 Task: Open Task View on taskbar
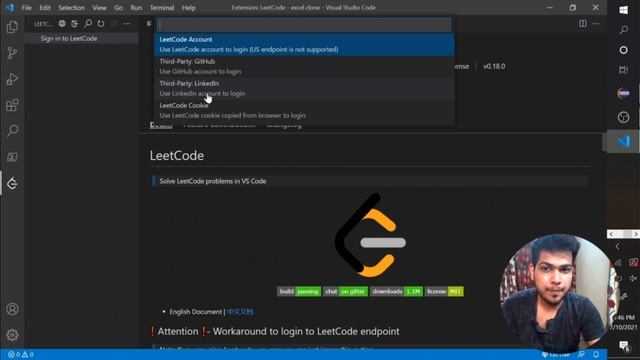pyautogui.click(x=623, y=70)
